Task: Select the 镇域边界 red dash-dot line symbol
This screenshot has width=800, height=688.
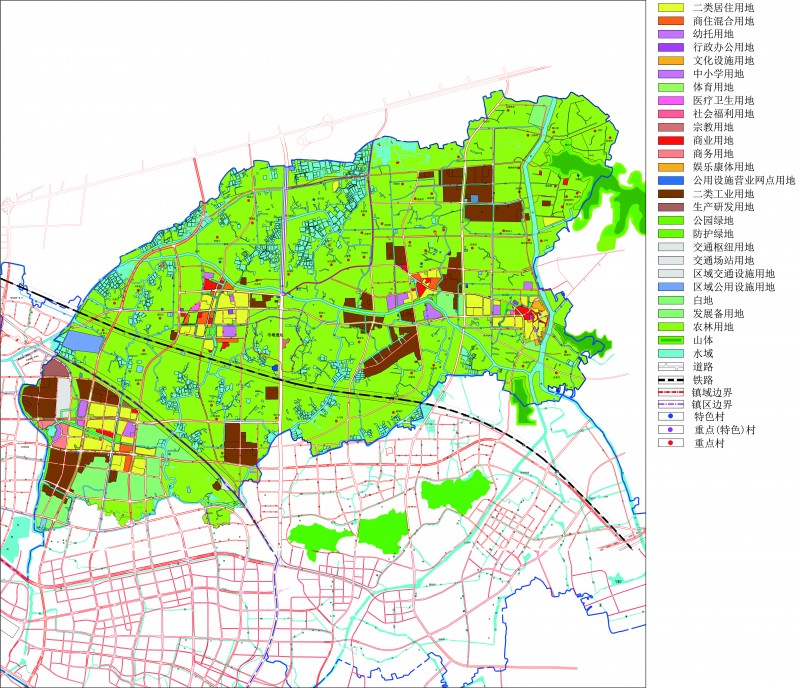Action: 669,393
